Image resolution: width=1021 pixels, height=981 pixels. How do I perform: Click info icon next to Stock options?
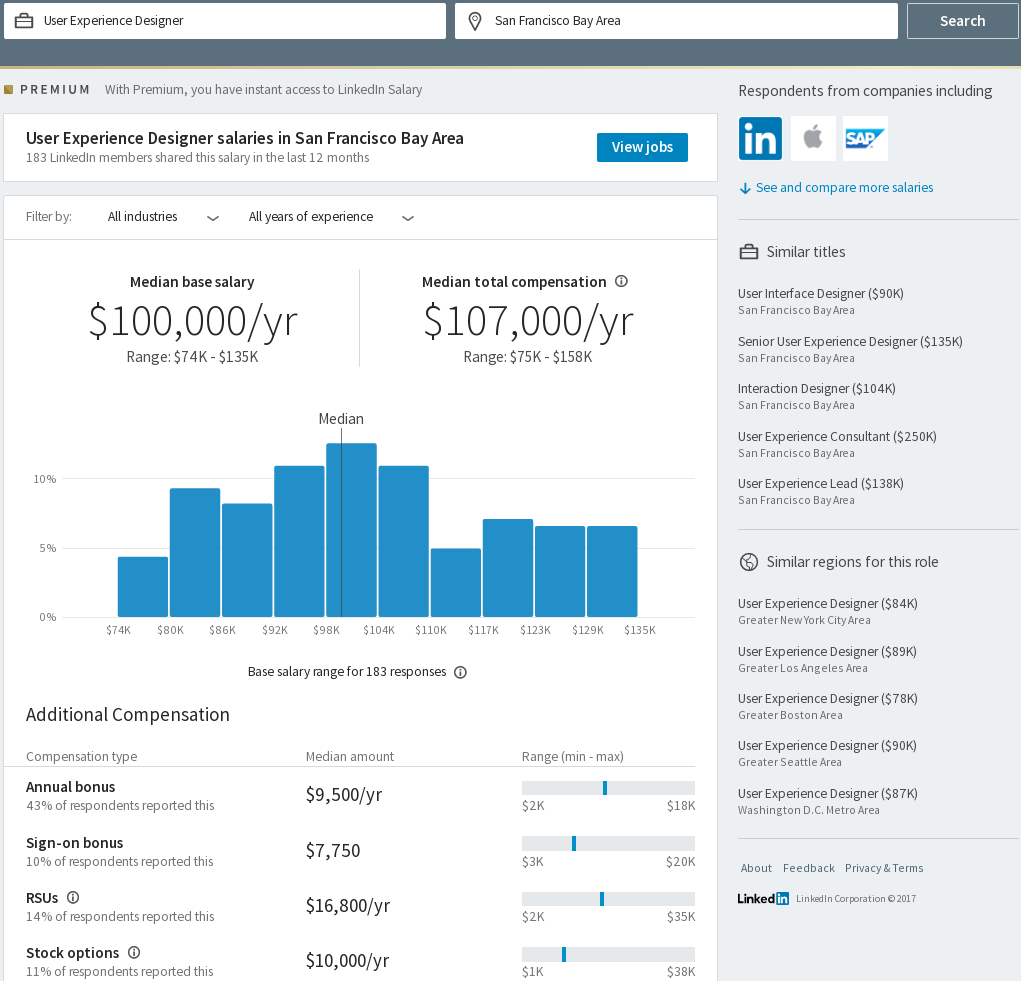click(134, 953)
